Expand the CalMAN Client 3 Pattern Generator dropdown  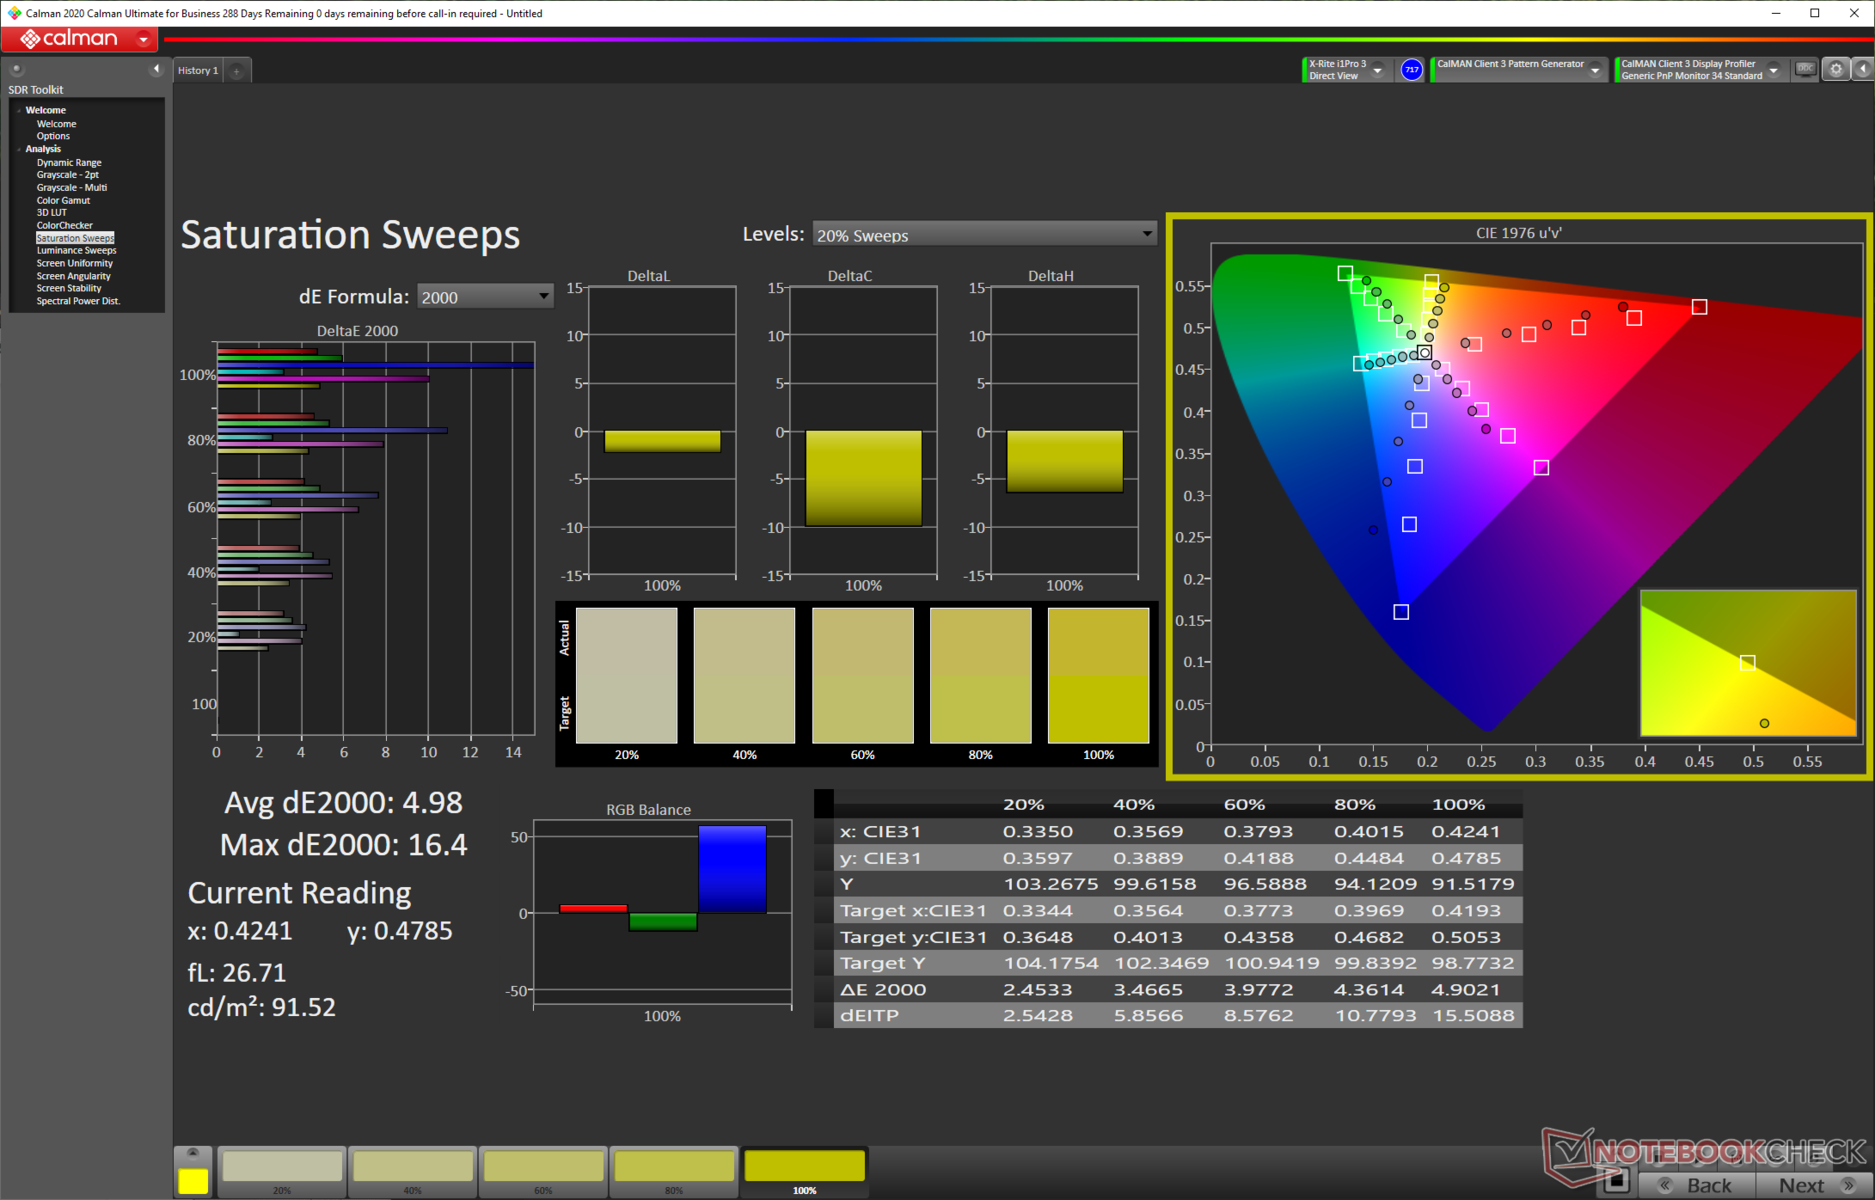pyautogui.click(x=1595, y=70)
